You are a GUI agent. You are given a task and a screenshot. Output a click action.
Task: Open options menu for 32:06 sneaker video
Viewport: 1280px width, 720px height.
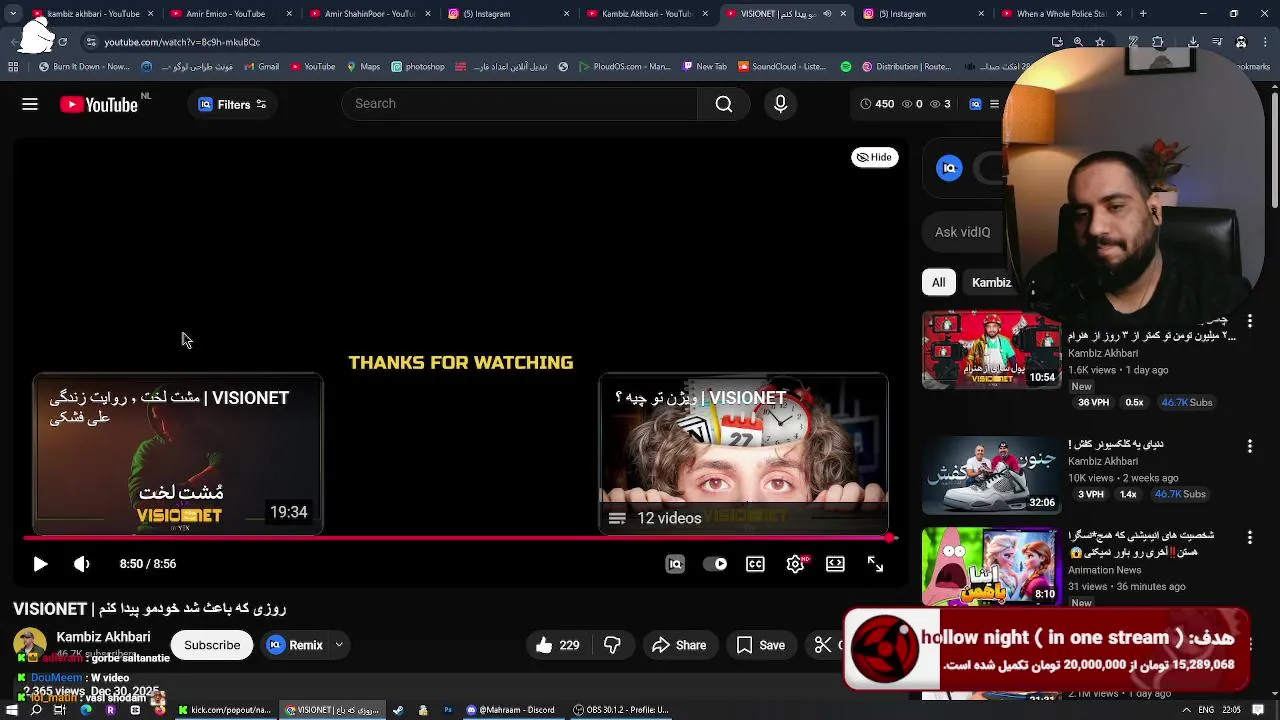(1249, 445)
